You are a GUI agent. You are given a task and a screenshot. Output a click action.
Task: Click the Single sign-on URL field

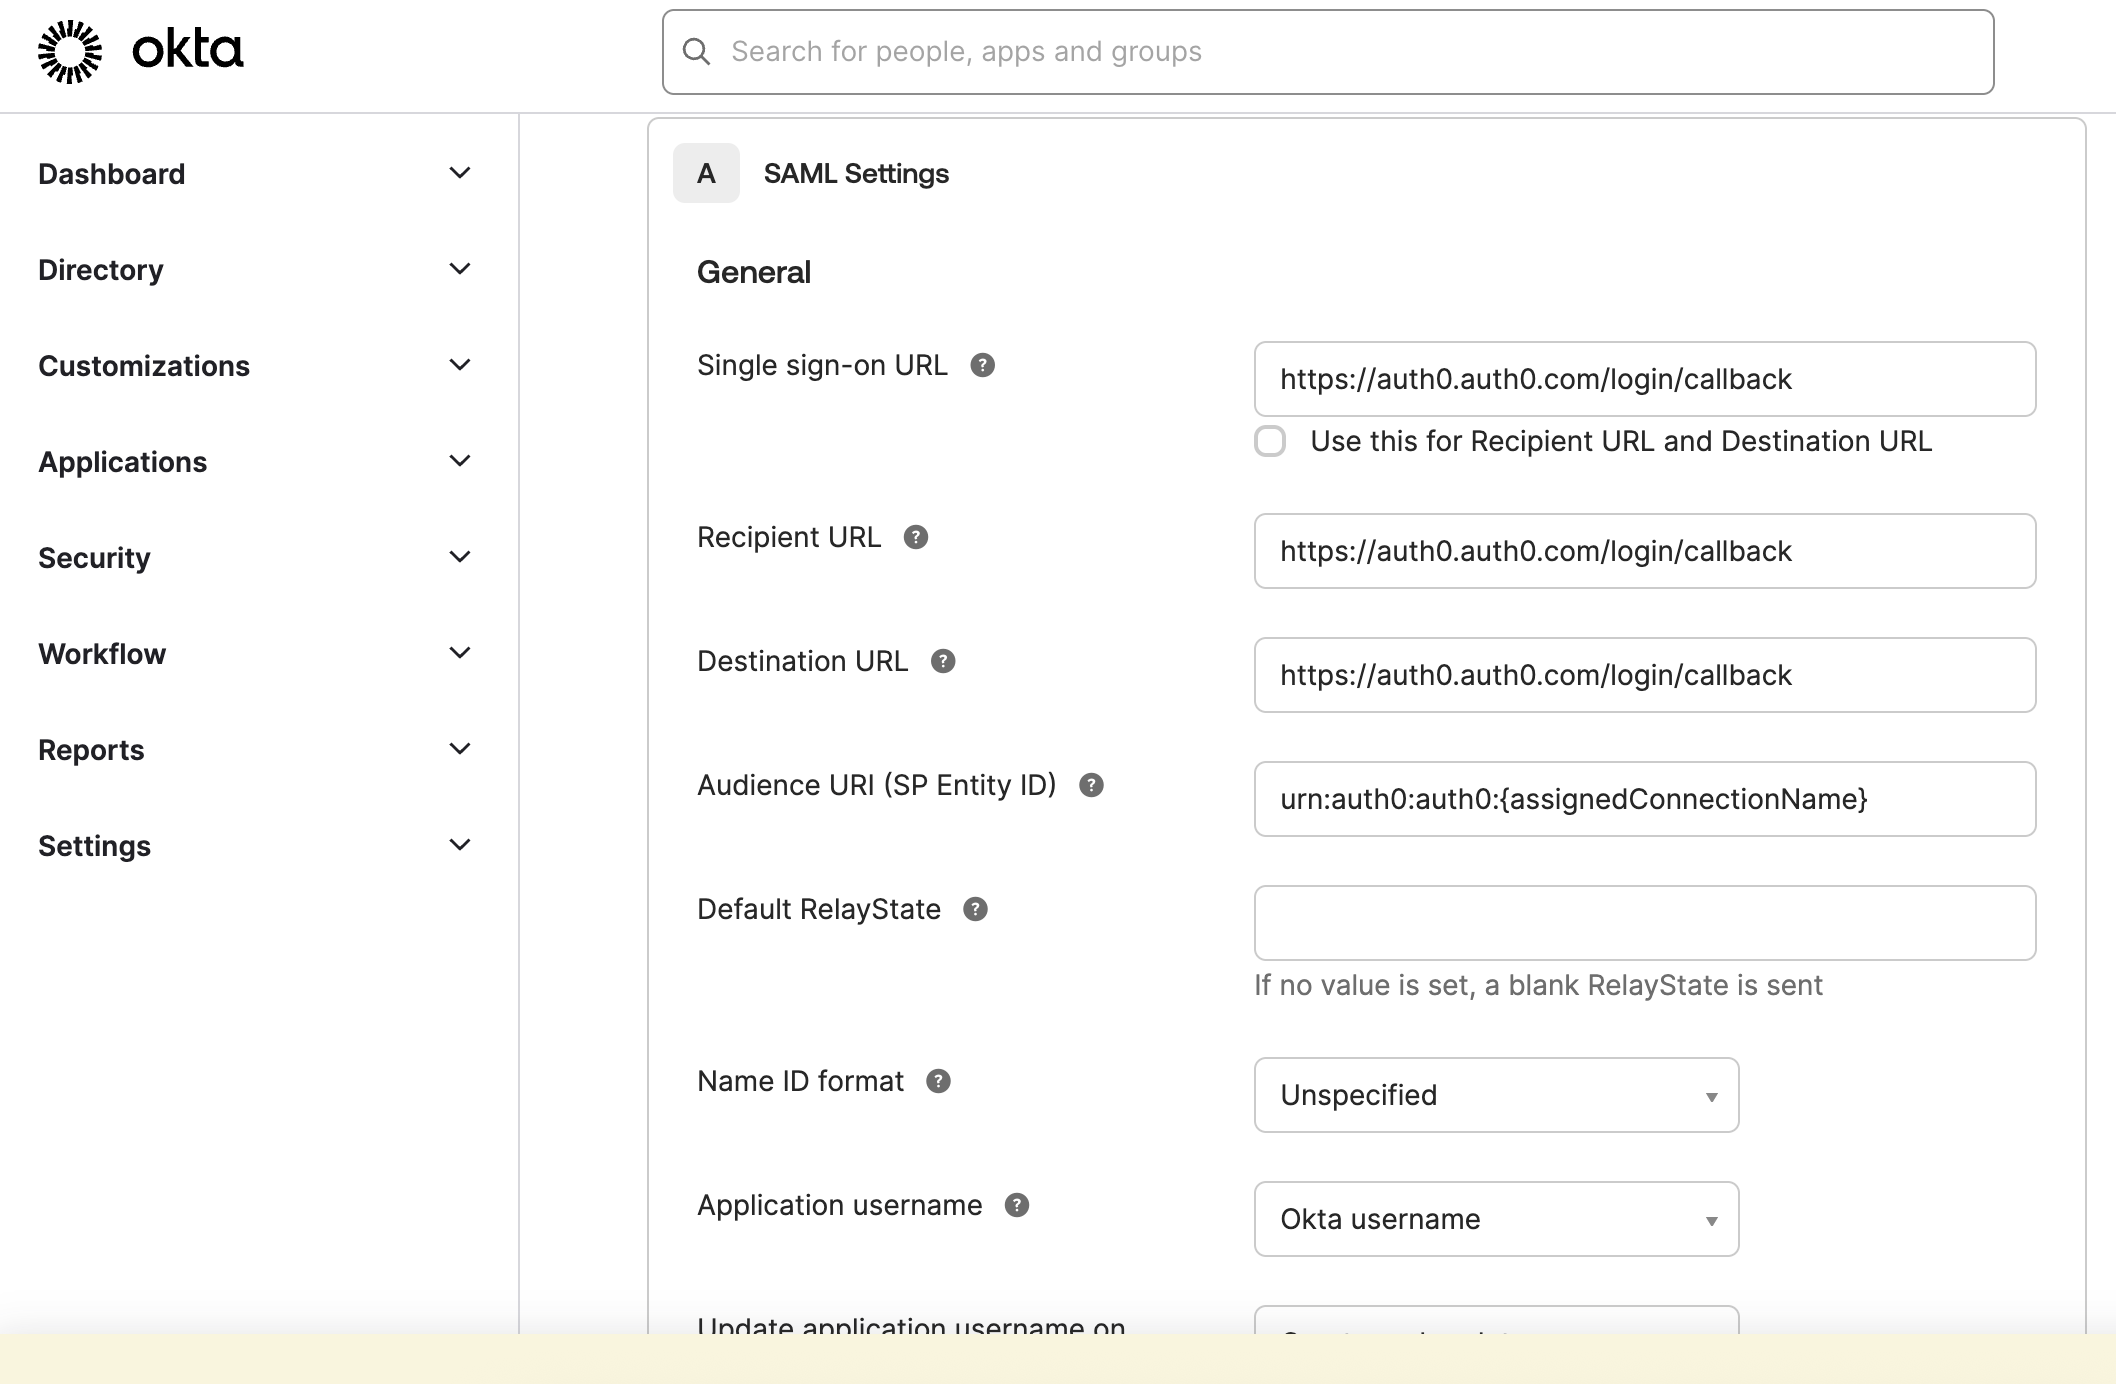click(1645, 379)
